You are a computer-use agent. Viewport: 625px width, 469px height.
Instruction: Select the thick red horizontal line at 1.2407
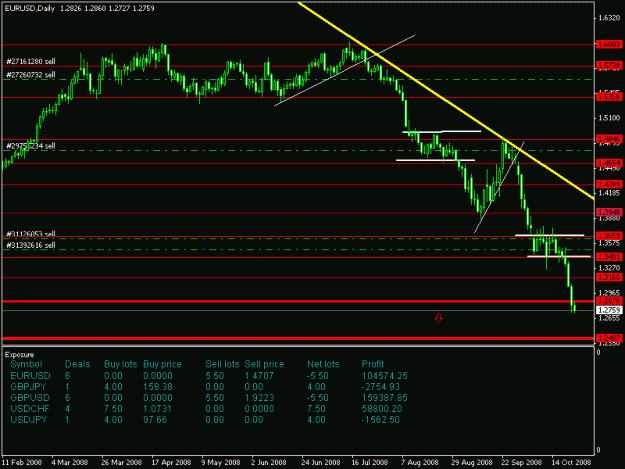coord(298,339)
